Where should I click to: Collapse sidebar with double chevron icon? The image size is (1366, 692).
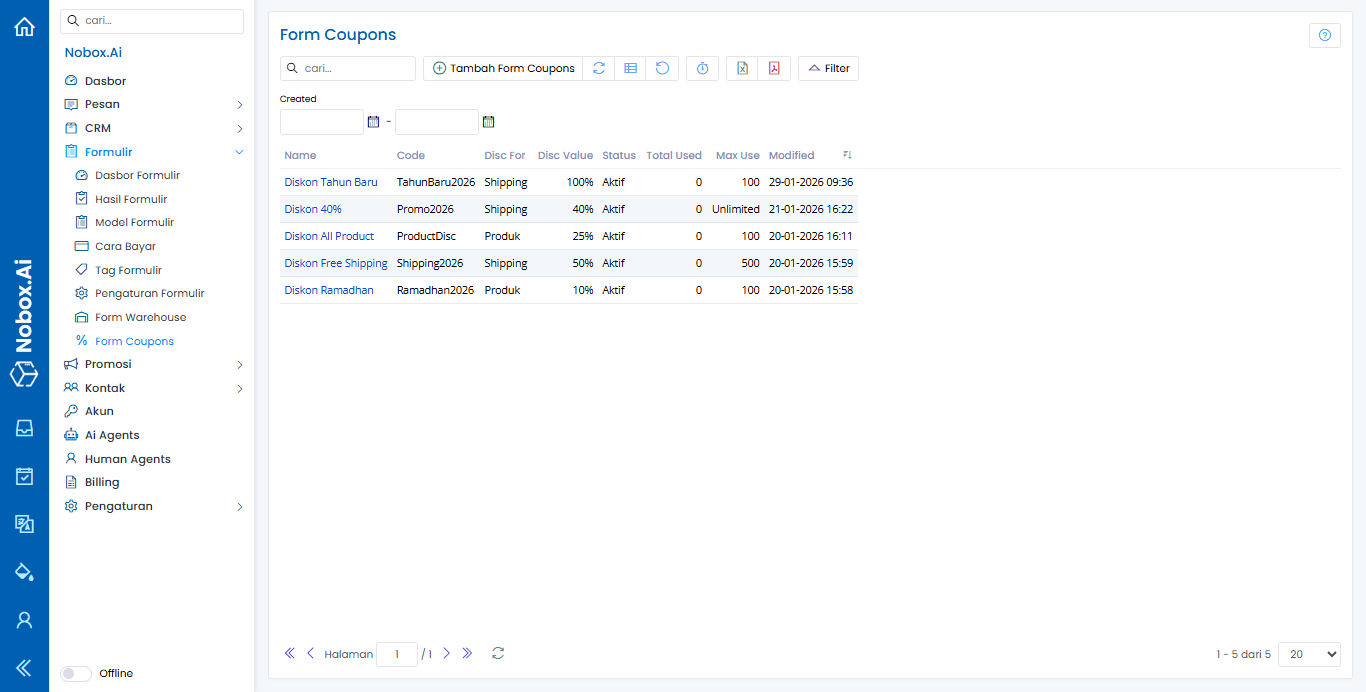24,668
